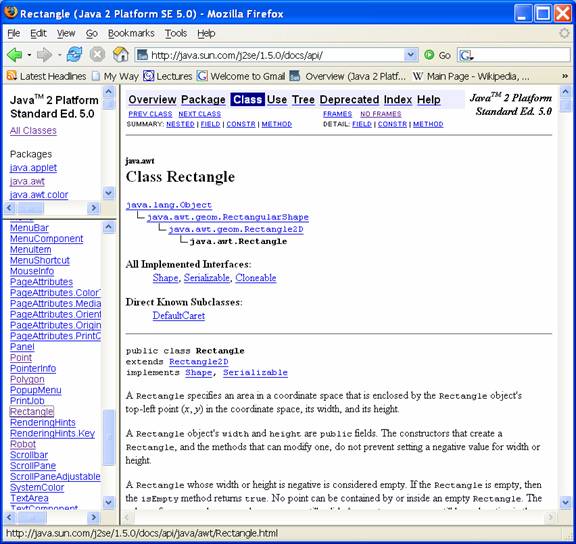
Task: Open the MenuShortcut class link
Action: point(40,260)
